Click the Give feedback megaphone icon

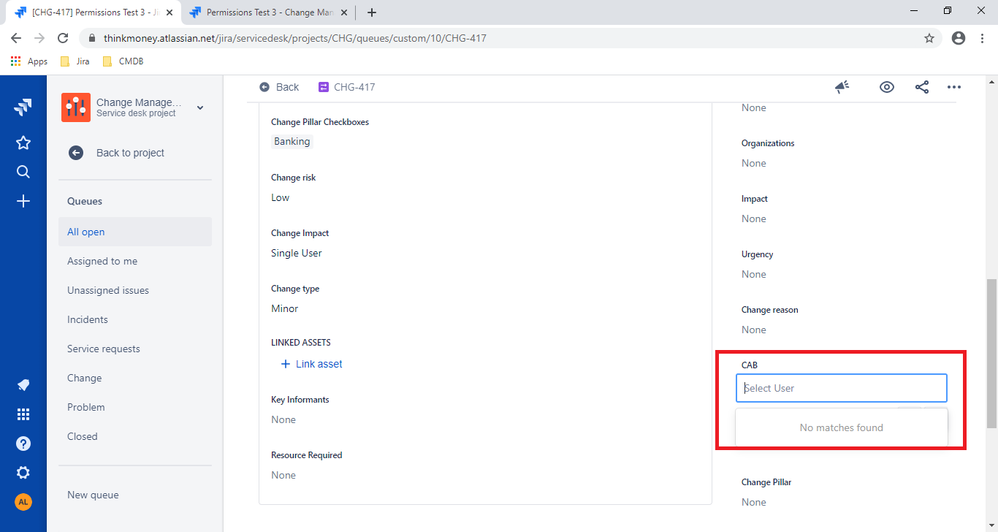pos(842,87)
